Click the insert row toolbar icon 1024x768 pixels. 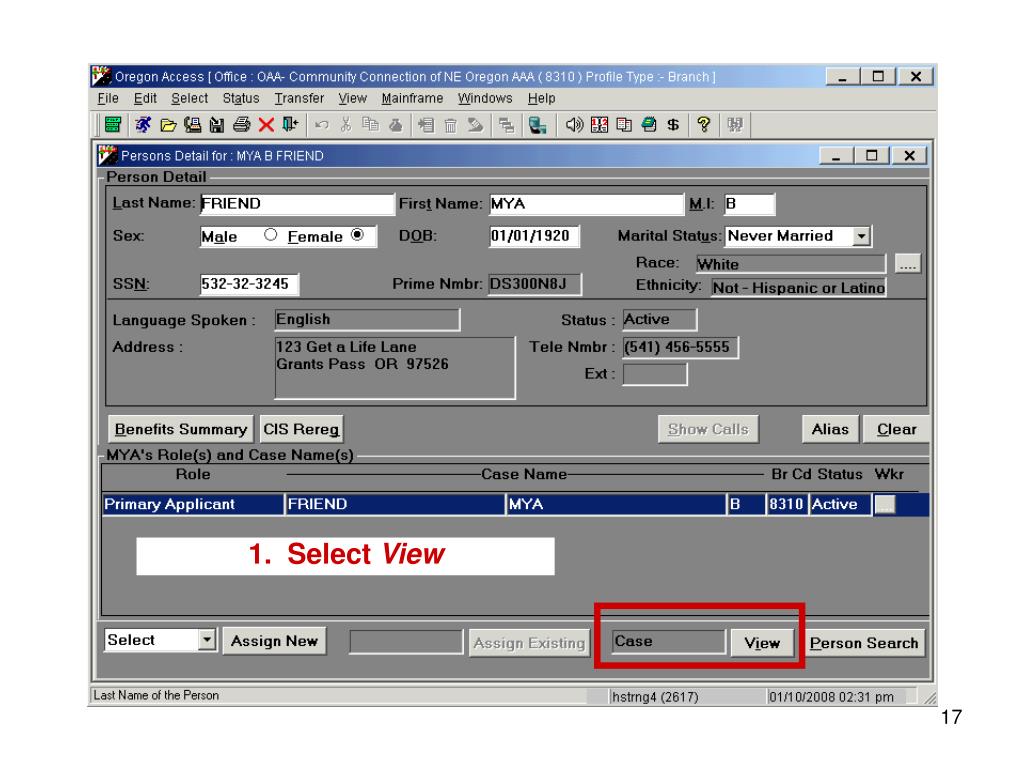[426, 124]
